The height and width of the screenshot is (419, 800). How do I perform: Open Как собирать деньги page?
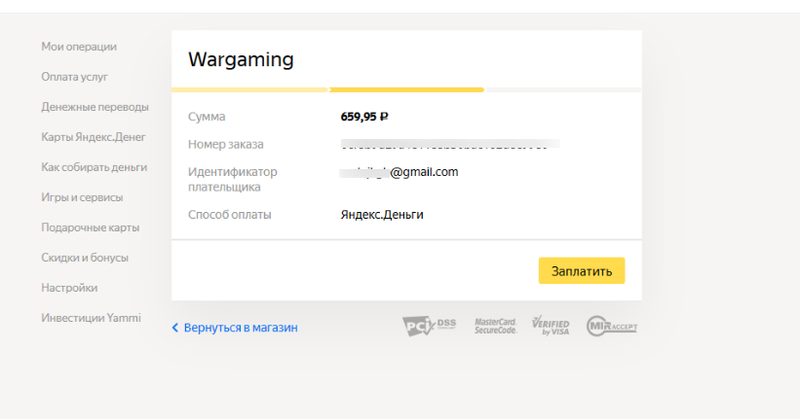click(x=94, y=167)
